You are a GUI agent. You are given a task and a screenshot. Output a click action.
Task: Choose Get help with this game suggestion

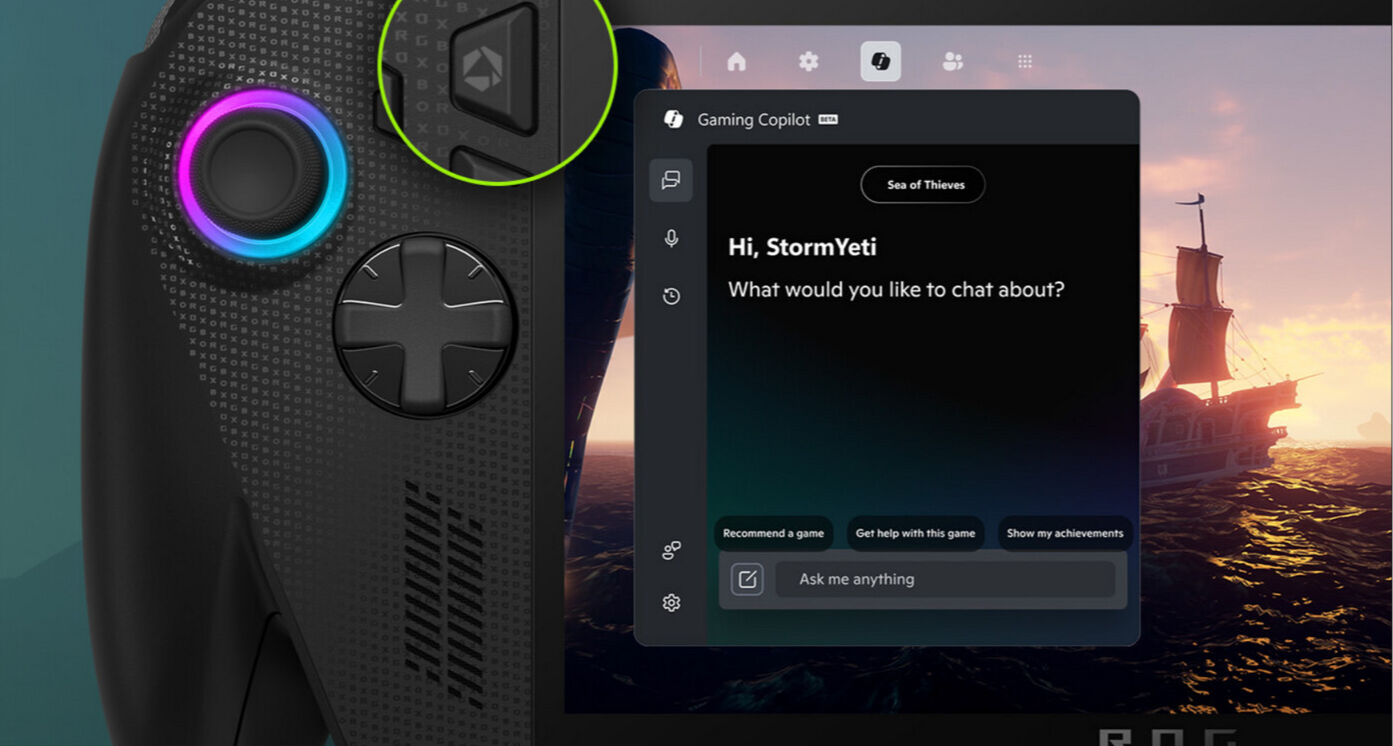click(915, 533)
